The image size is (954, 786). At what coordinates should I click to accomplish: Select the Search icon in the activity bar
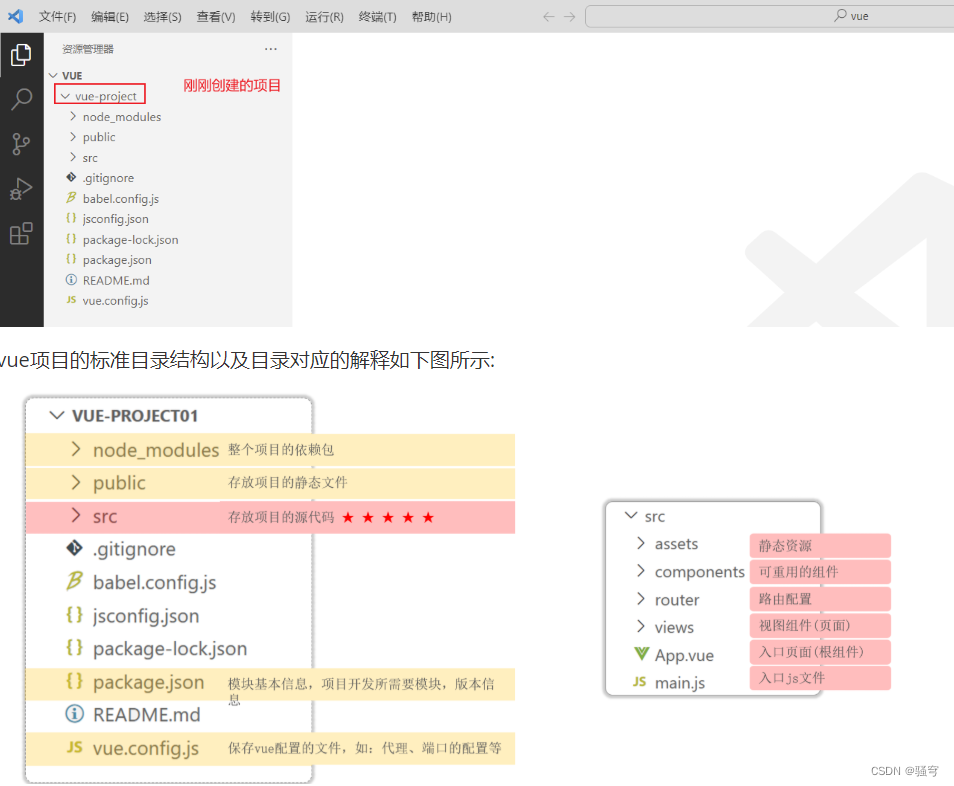(x=21, y=99)
